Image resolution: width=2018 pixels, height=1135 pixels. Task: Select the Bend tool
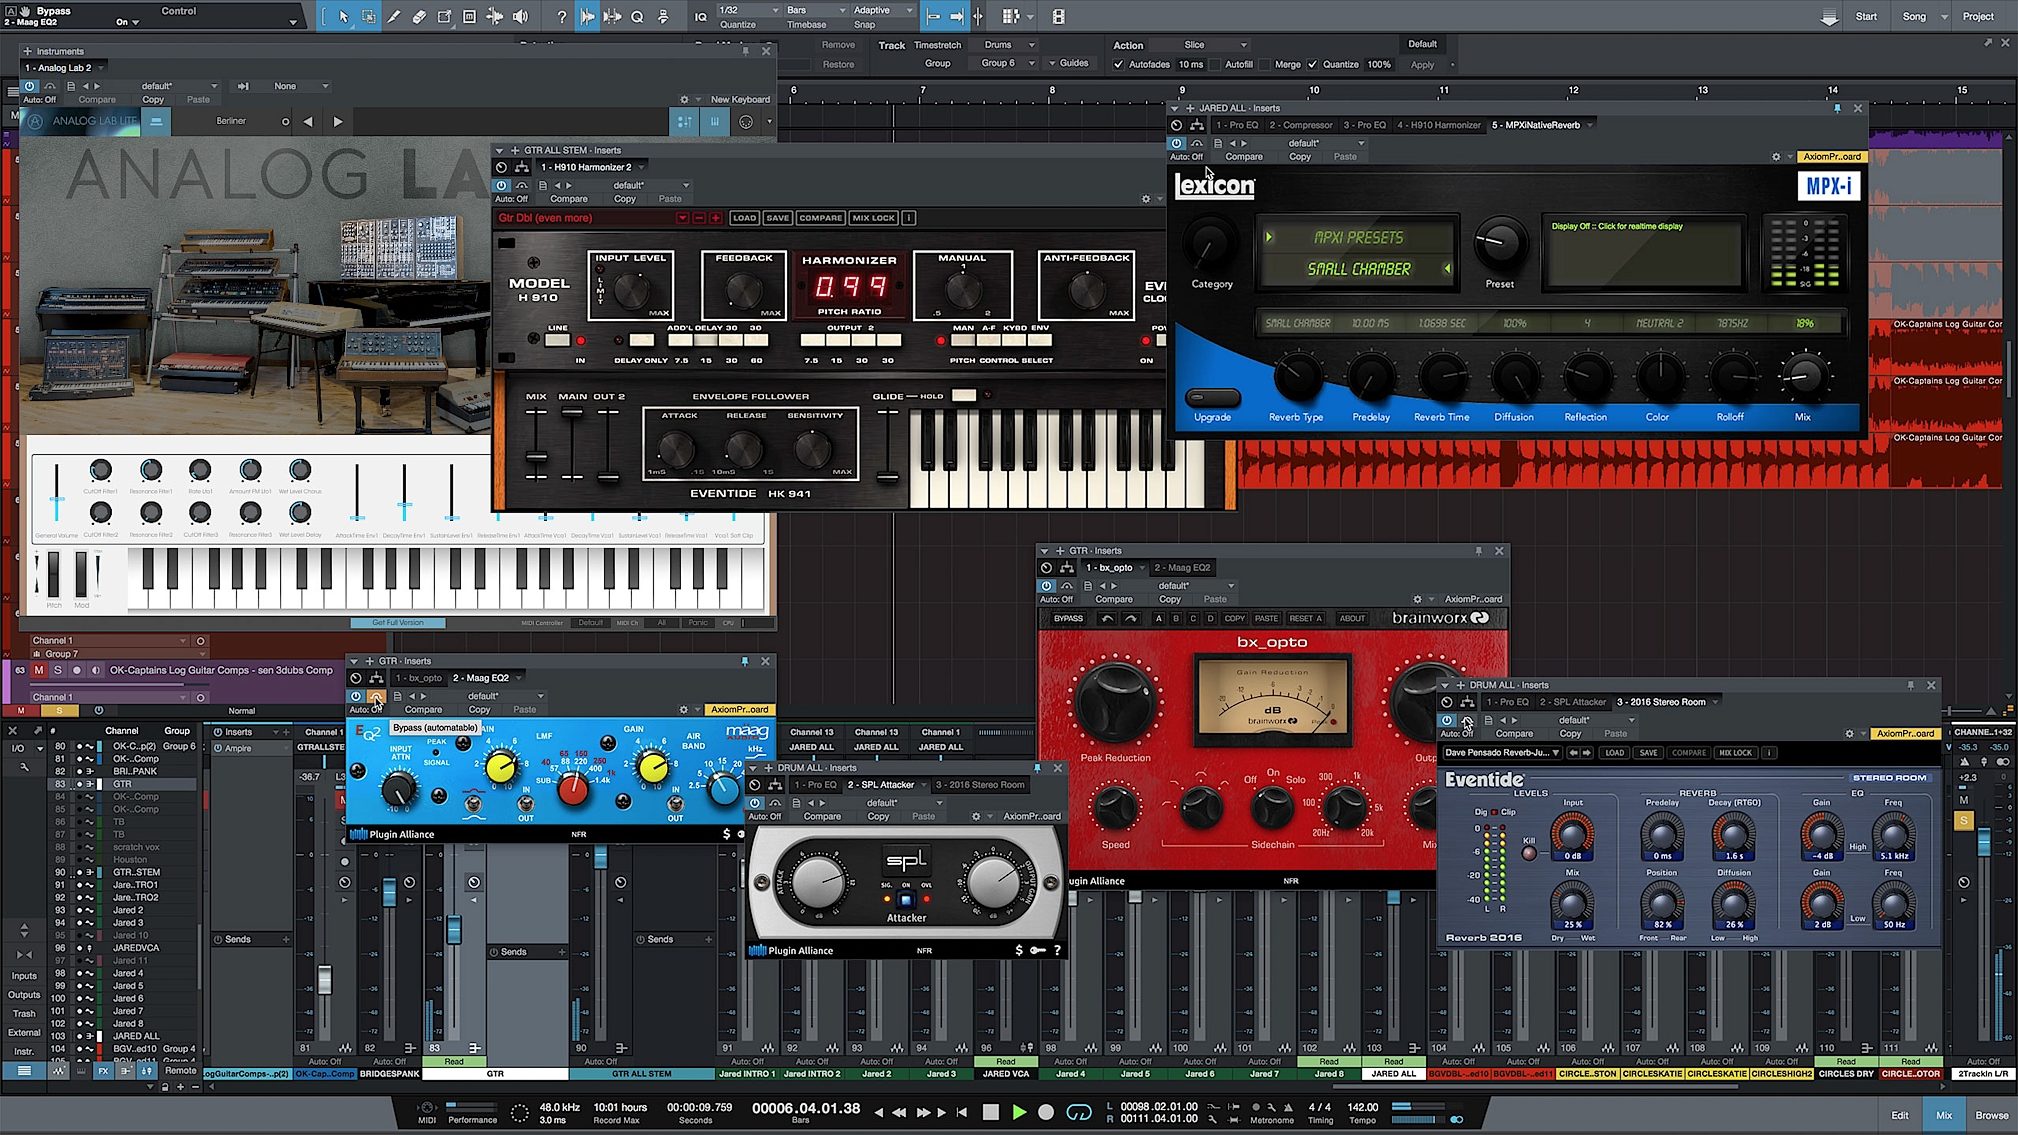pyautogui.click(x=495, y=16)
